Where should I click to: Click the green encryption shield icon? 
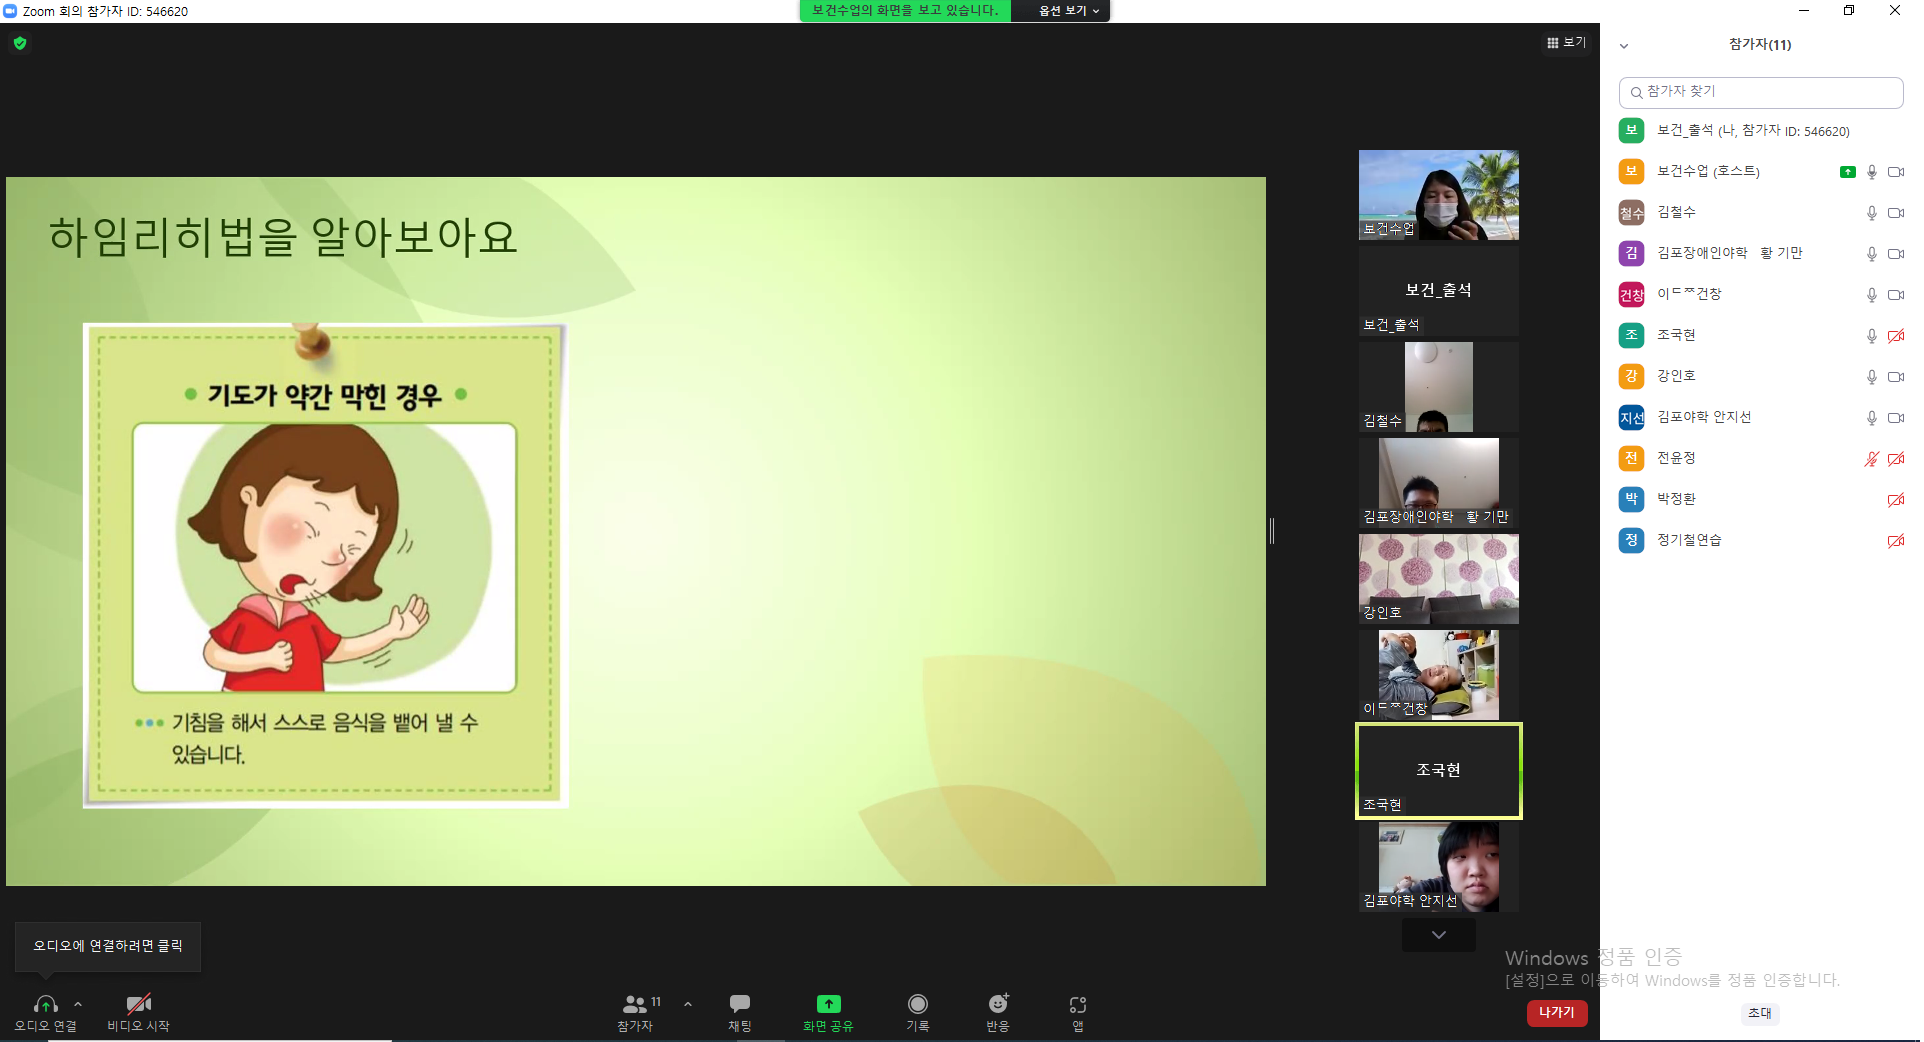[x=20, y=43]
